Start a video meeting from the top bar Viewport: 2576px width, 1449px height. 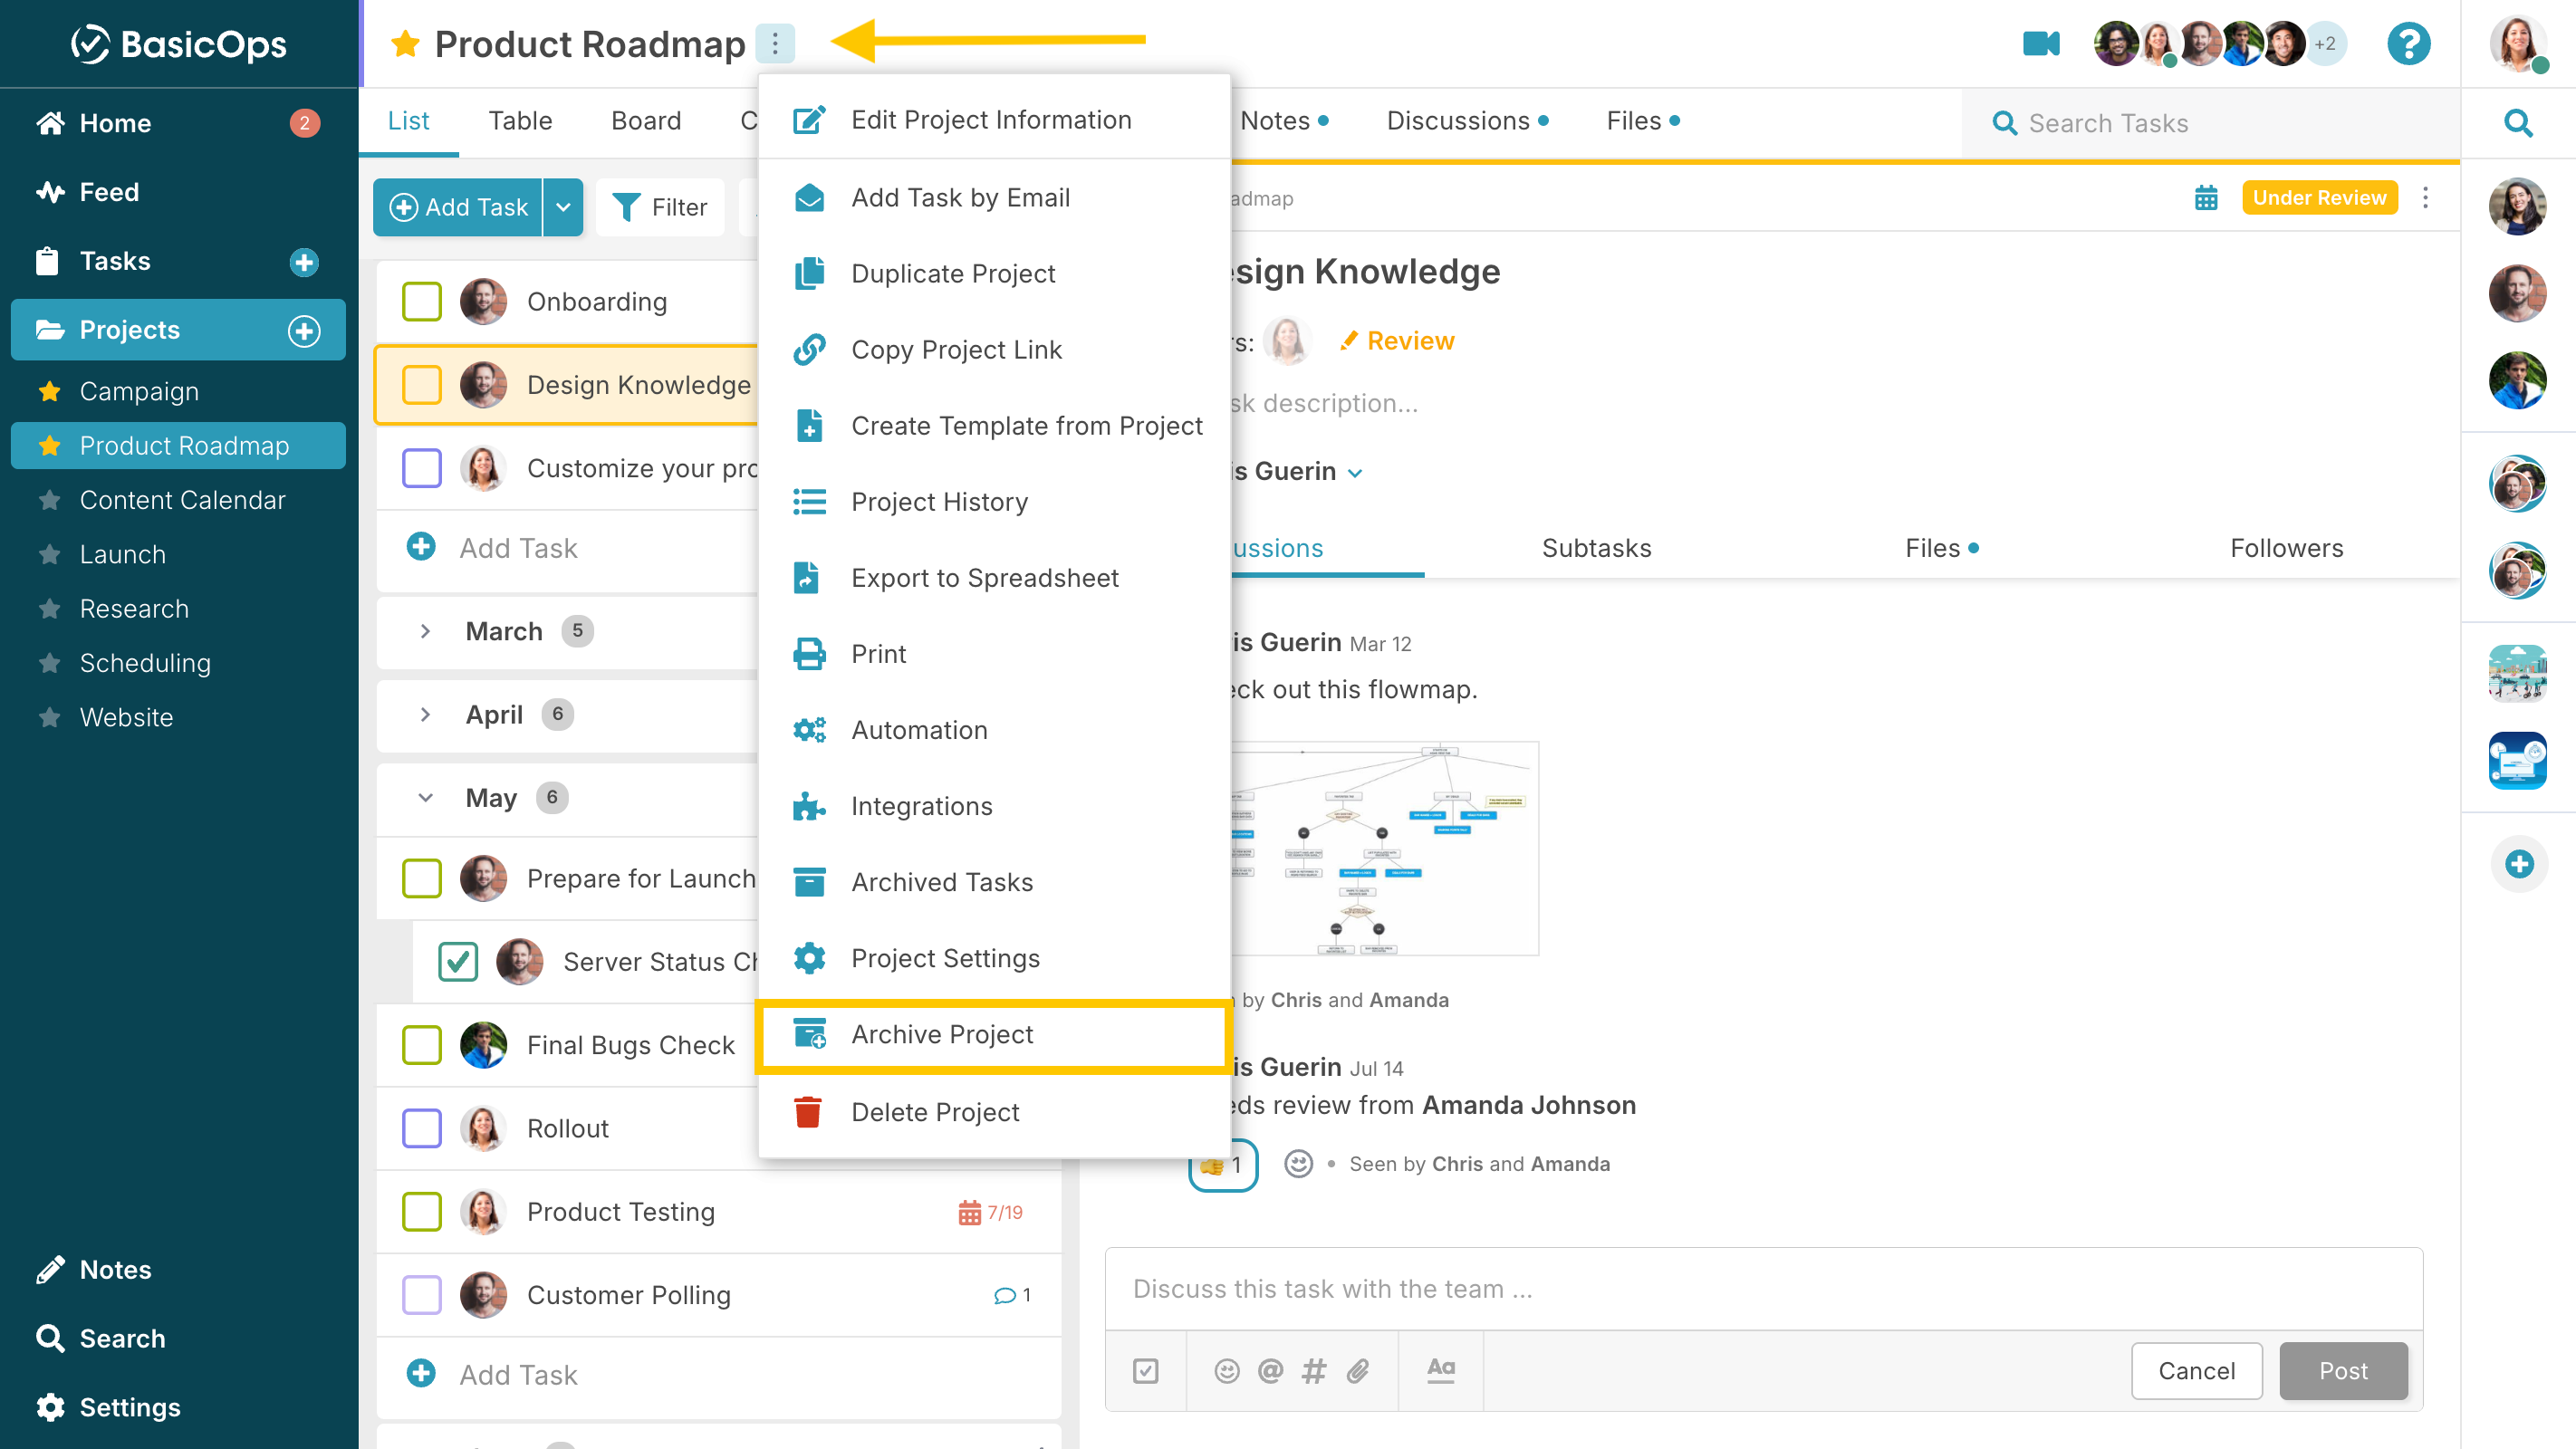pos(2040,43)
